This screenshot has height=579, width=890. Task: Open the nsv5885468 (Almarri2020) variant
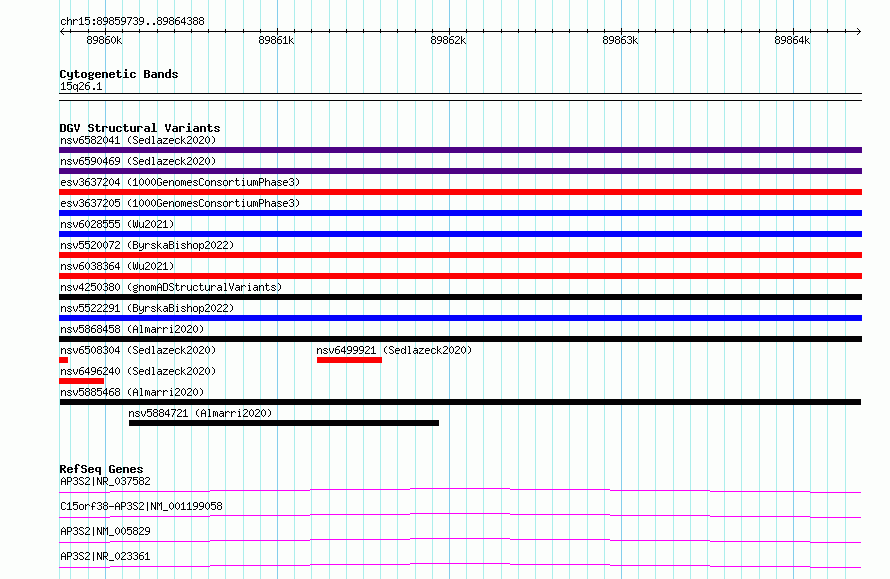click(132, 392)
